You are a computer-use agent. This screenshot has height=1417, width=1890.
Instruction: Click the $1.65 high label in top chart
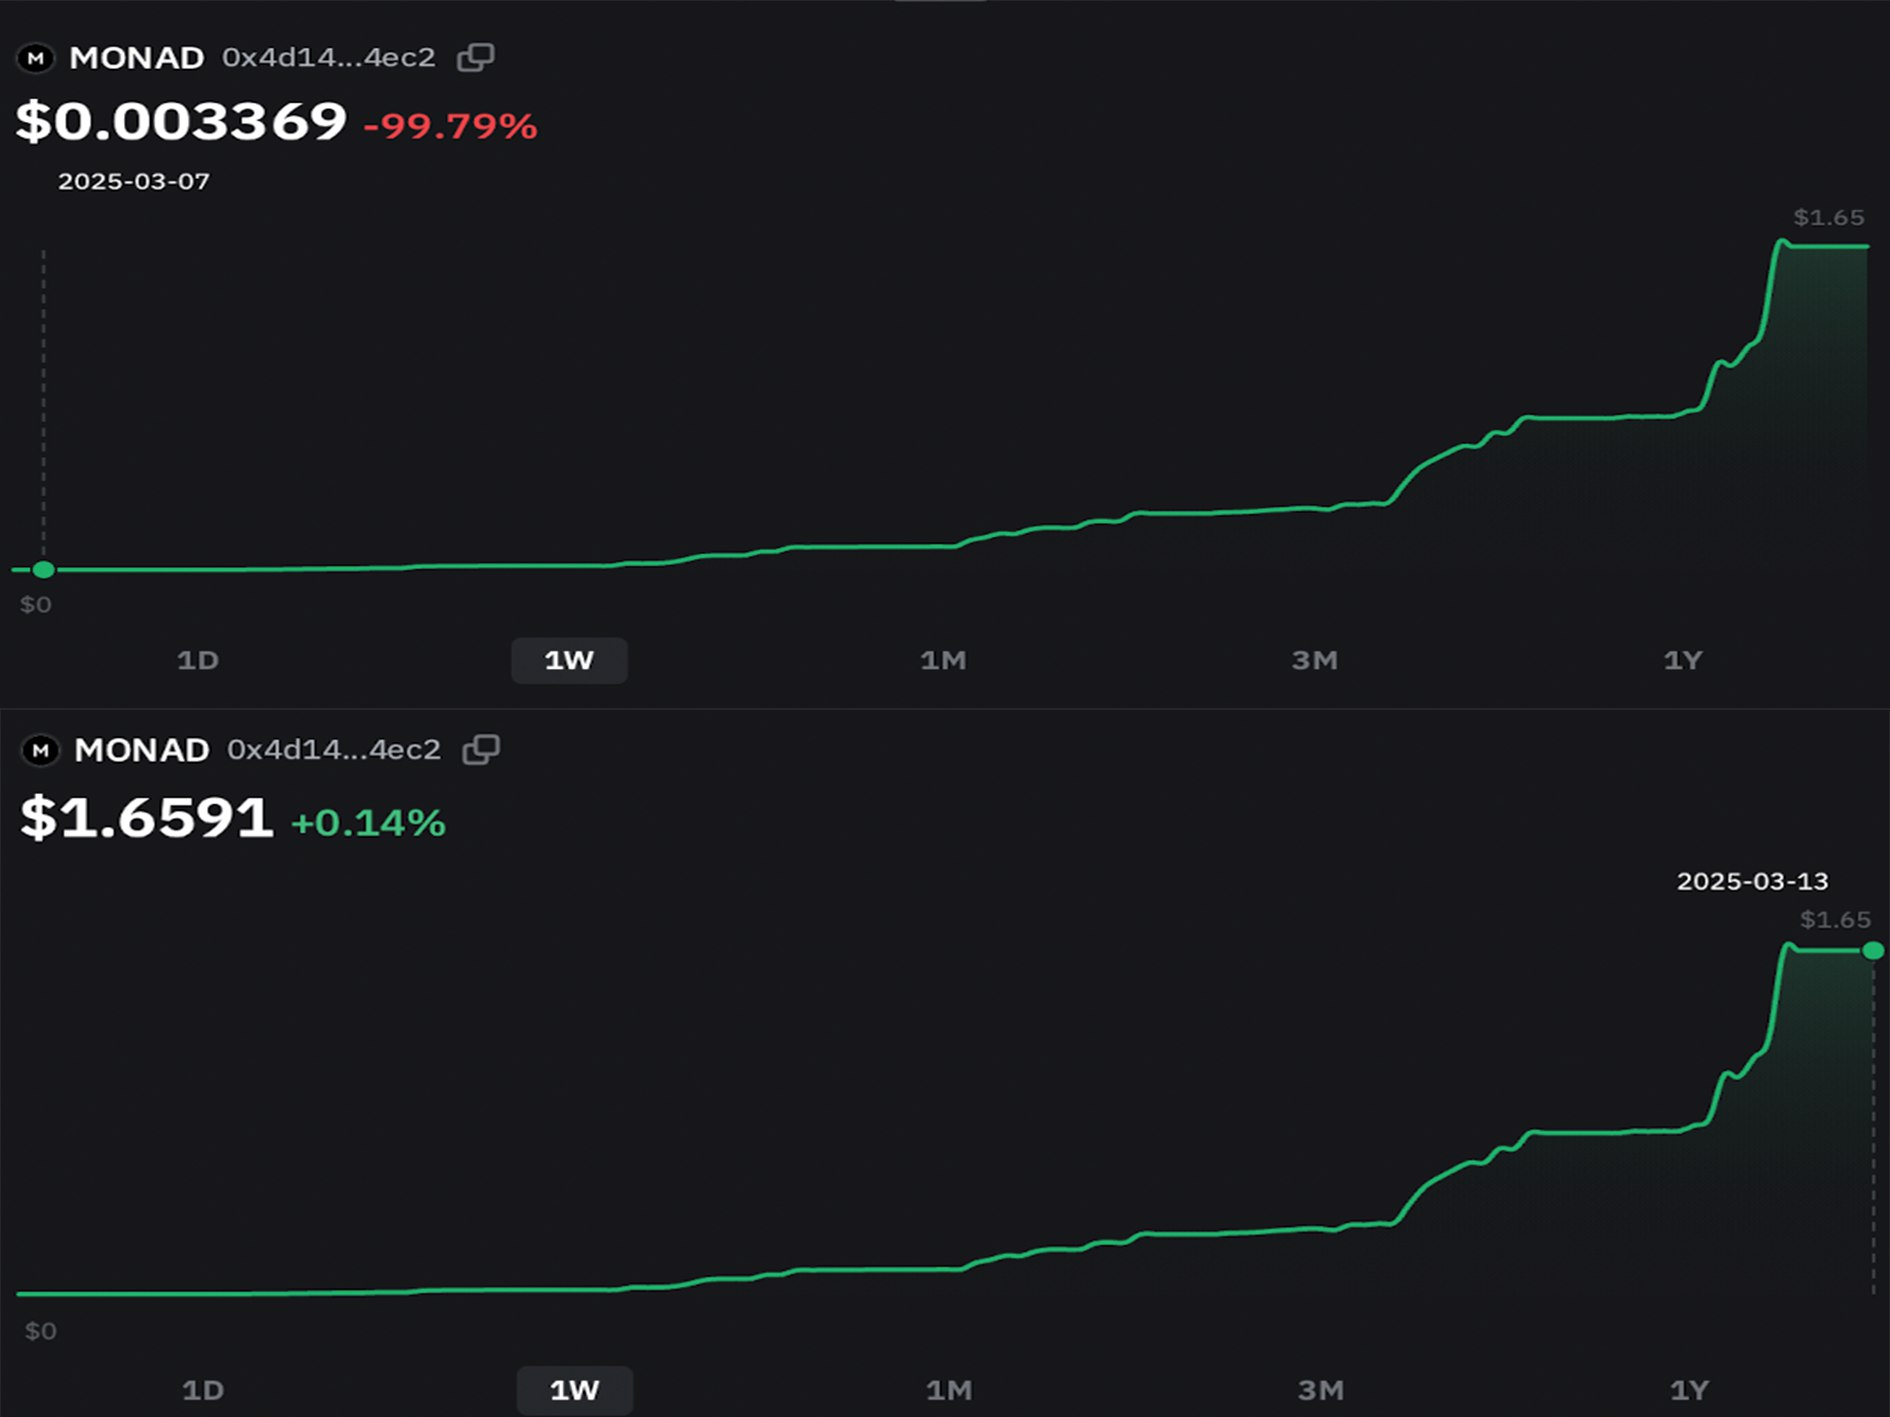(x=1829, y=218)
